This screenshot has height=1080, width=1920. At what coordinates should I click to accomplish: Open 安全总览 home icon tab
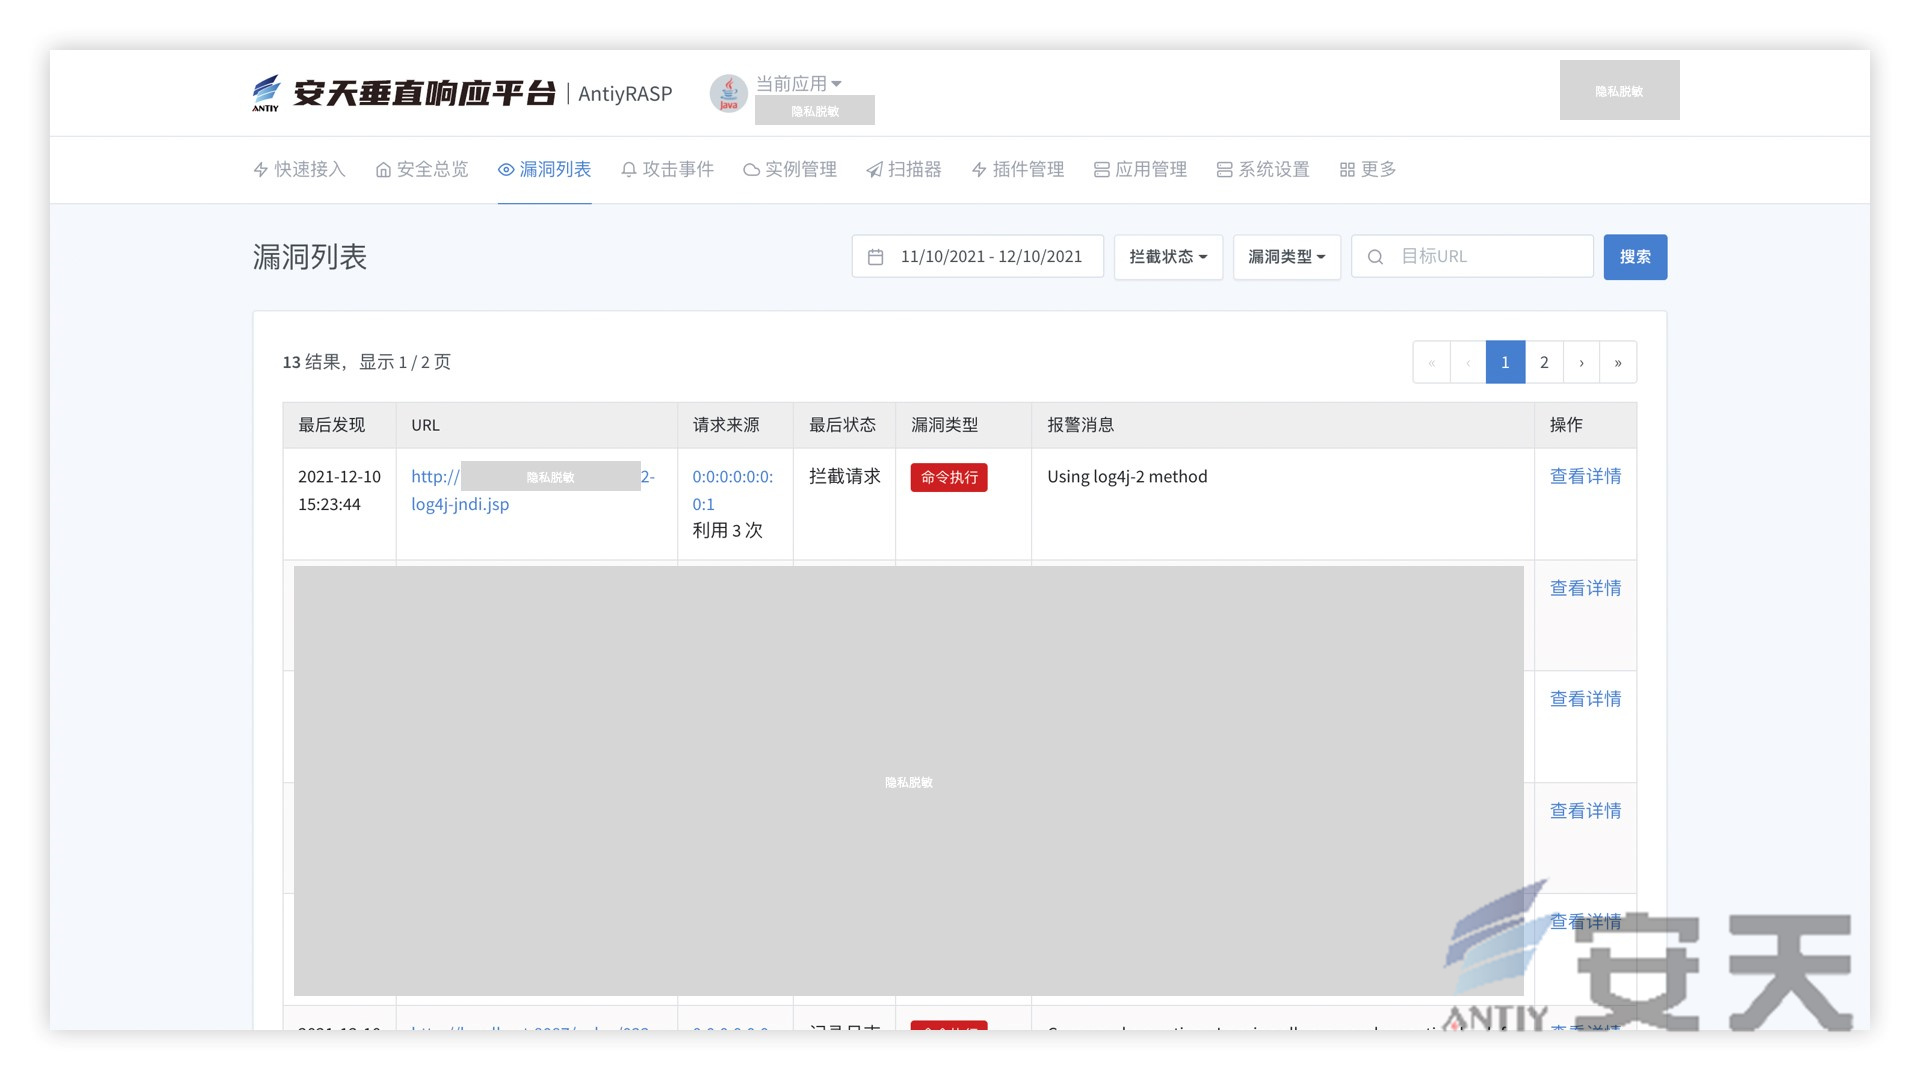click(383, 170)
